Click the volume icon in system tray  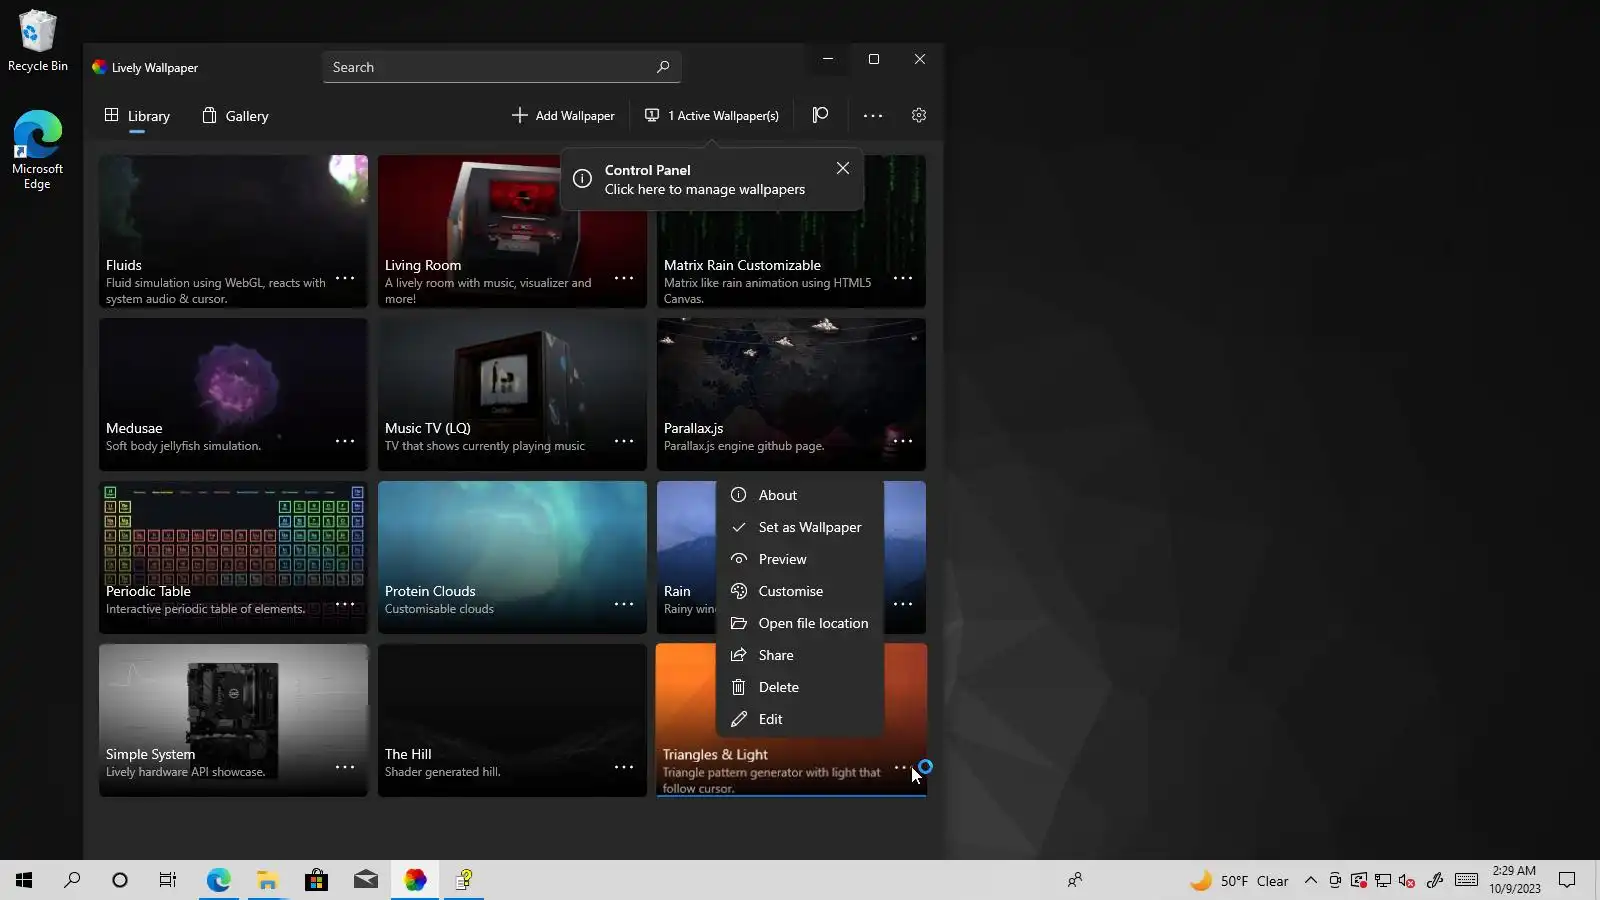pyautogui.click(x=1406, y=881)
